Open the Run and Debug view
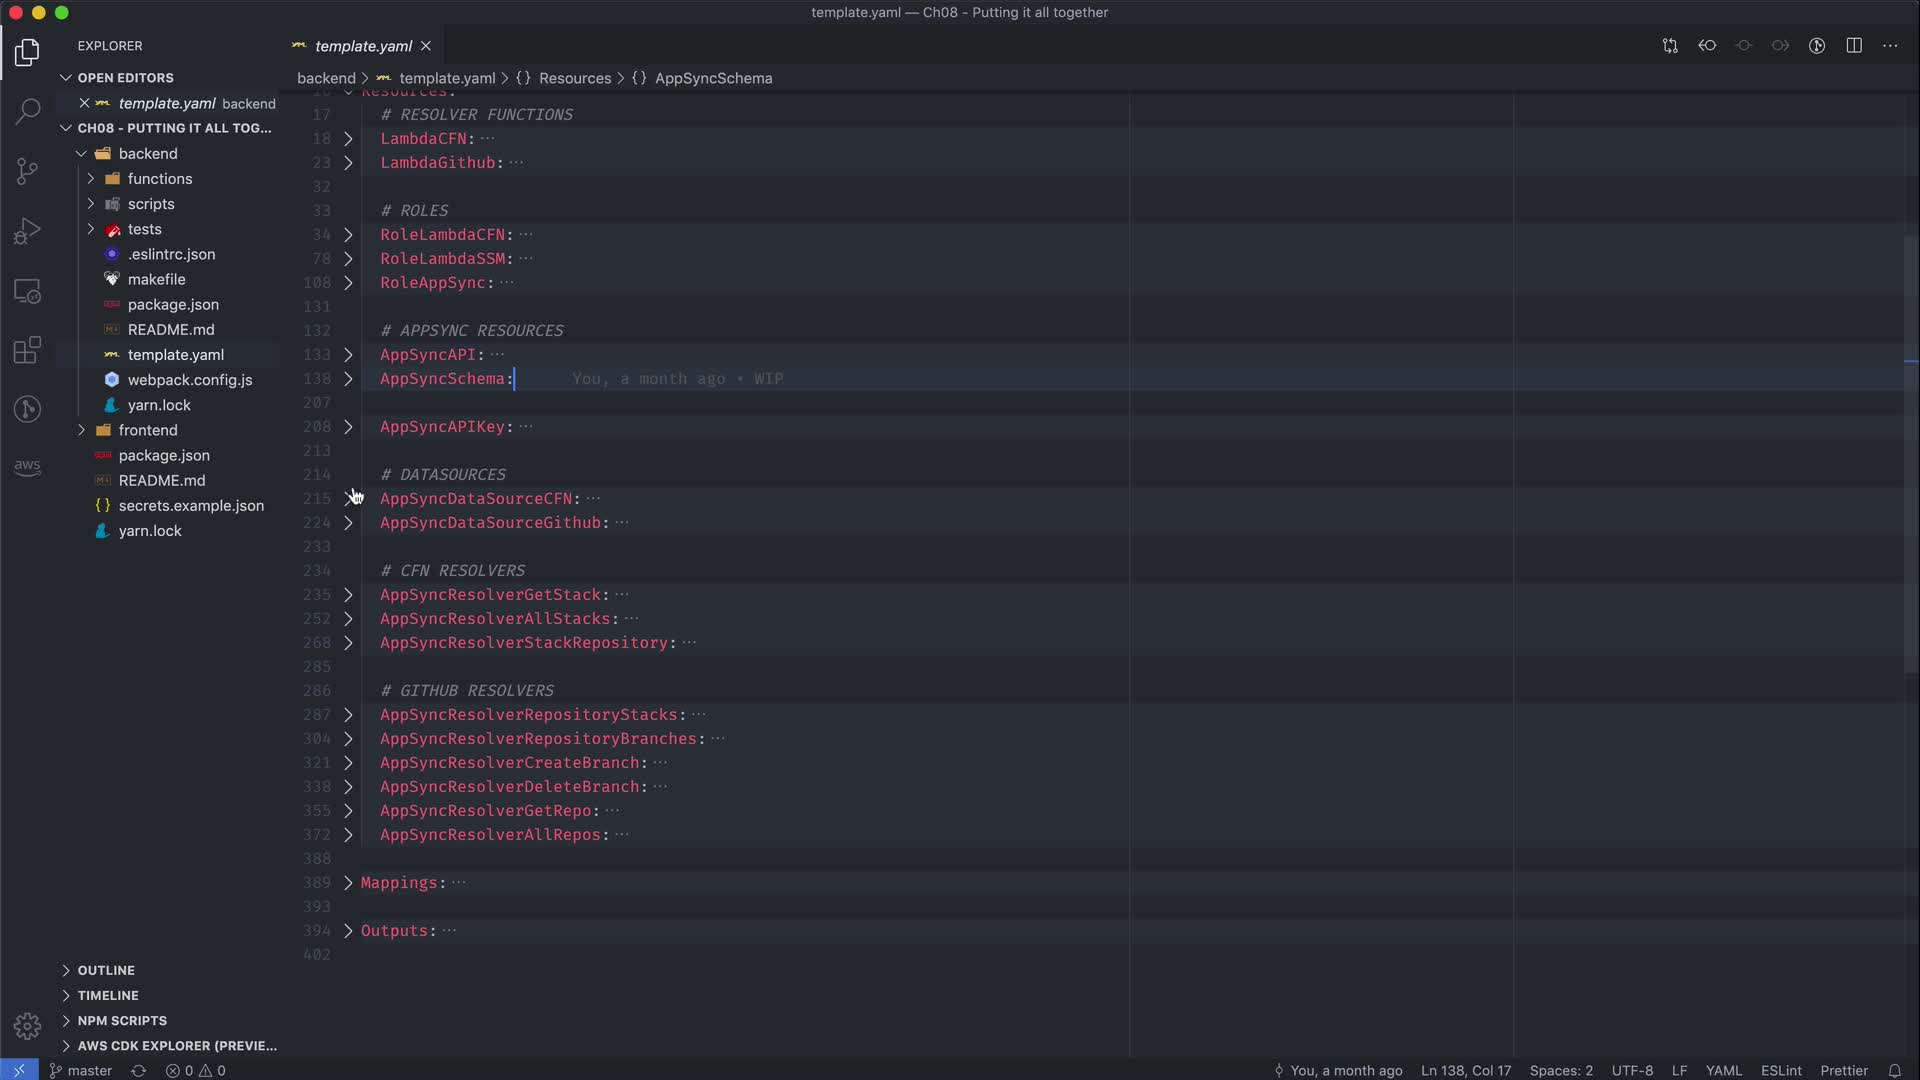The width and height of the screenshot is (1920, 1080). coord(27,231)
